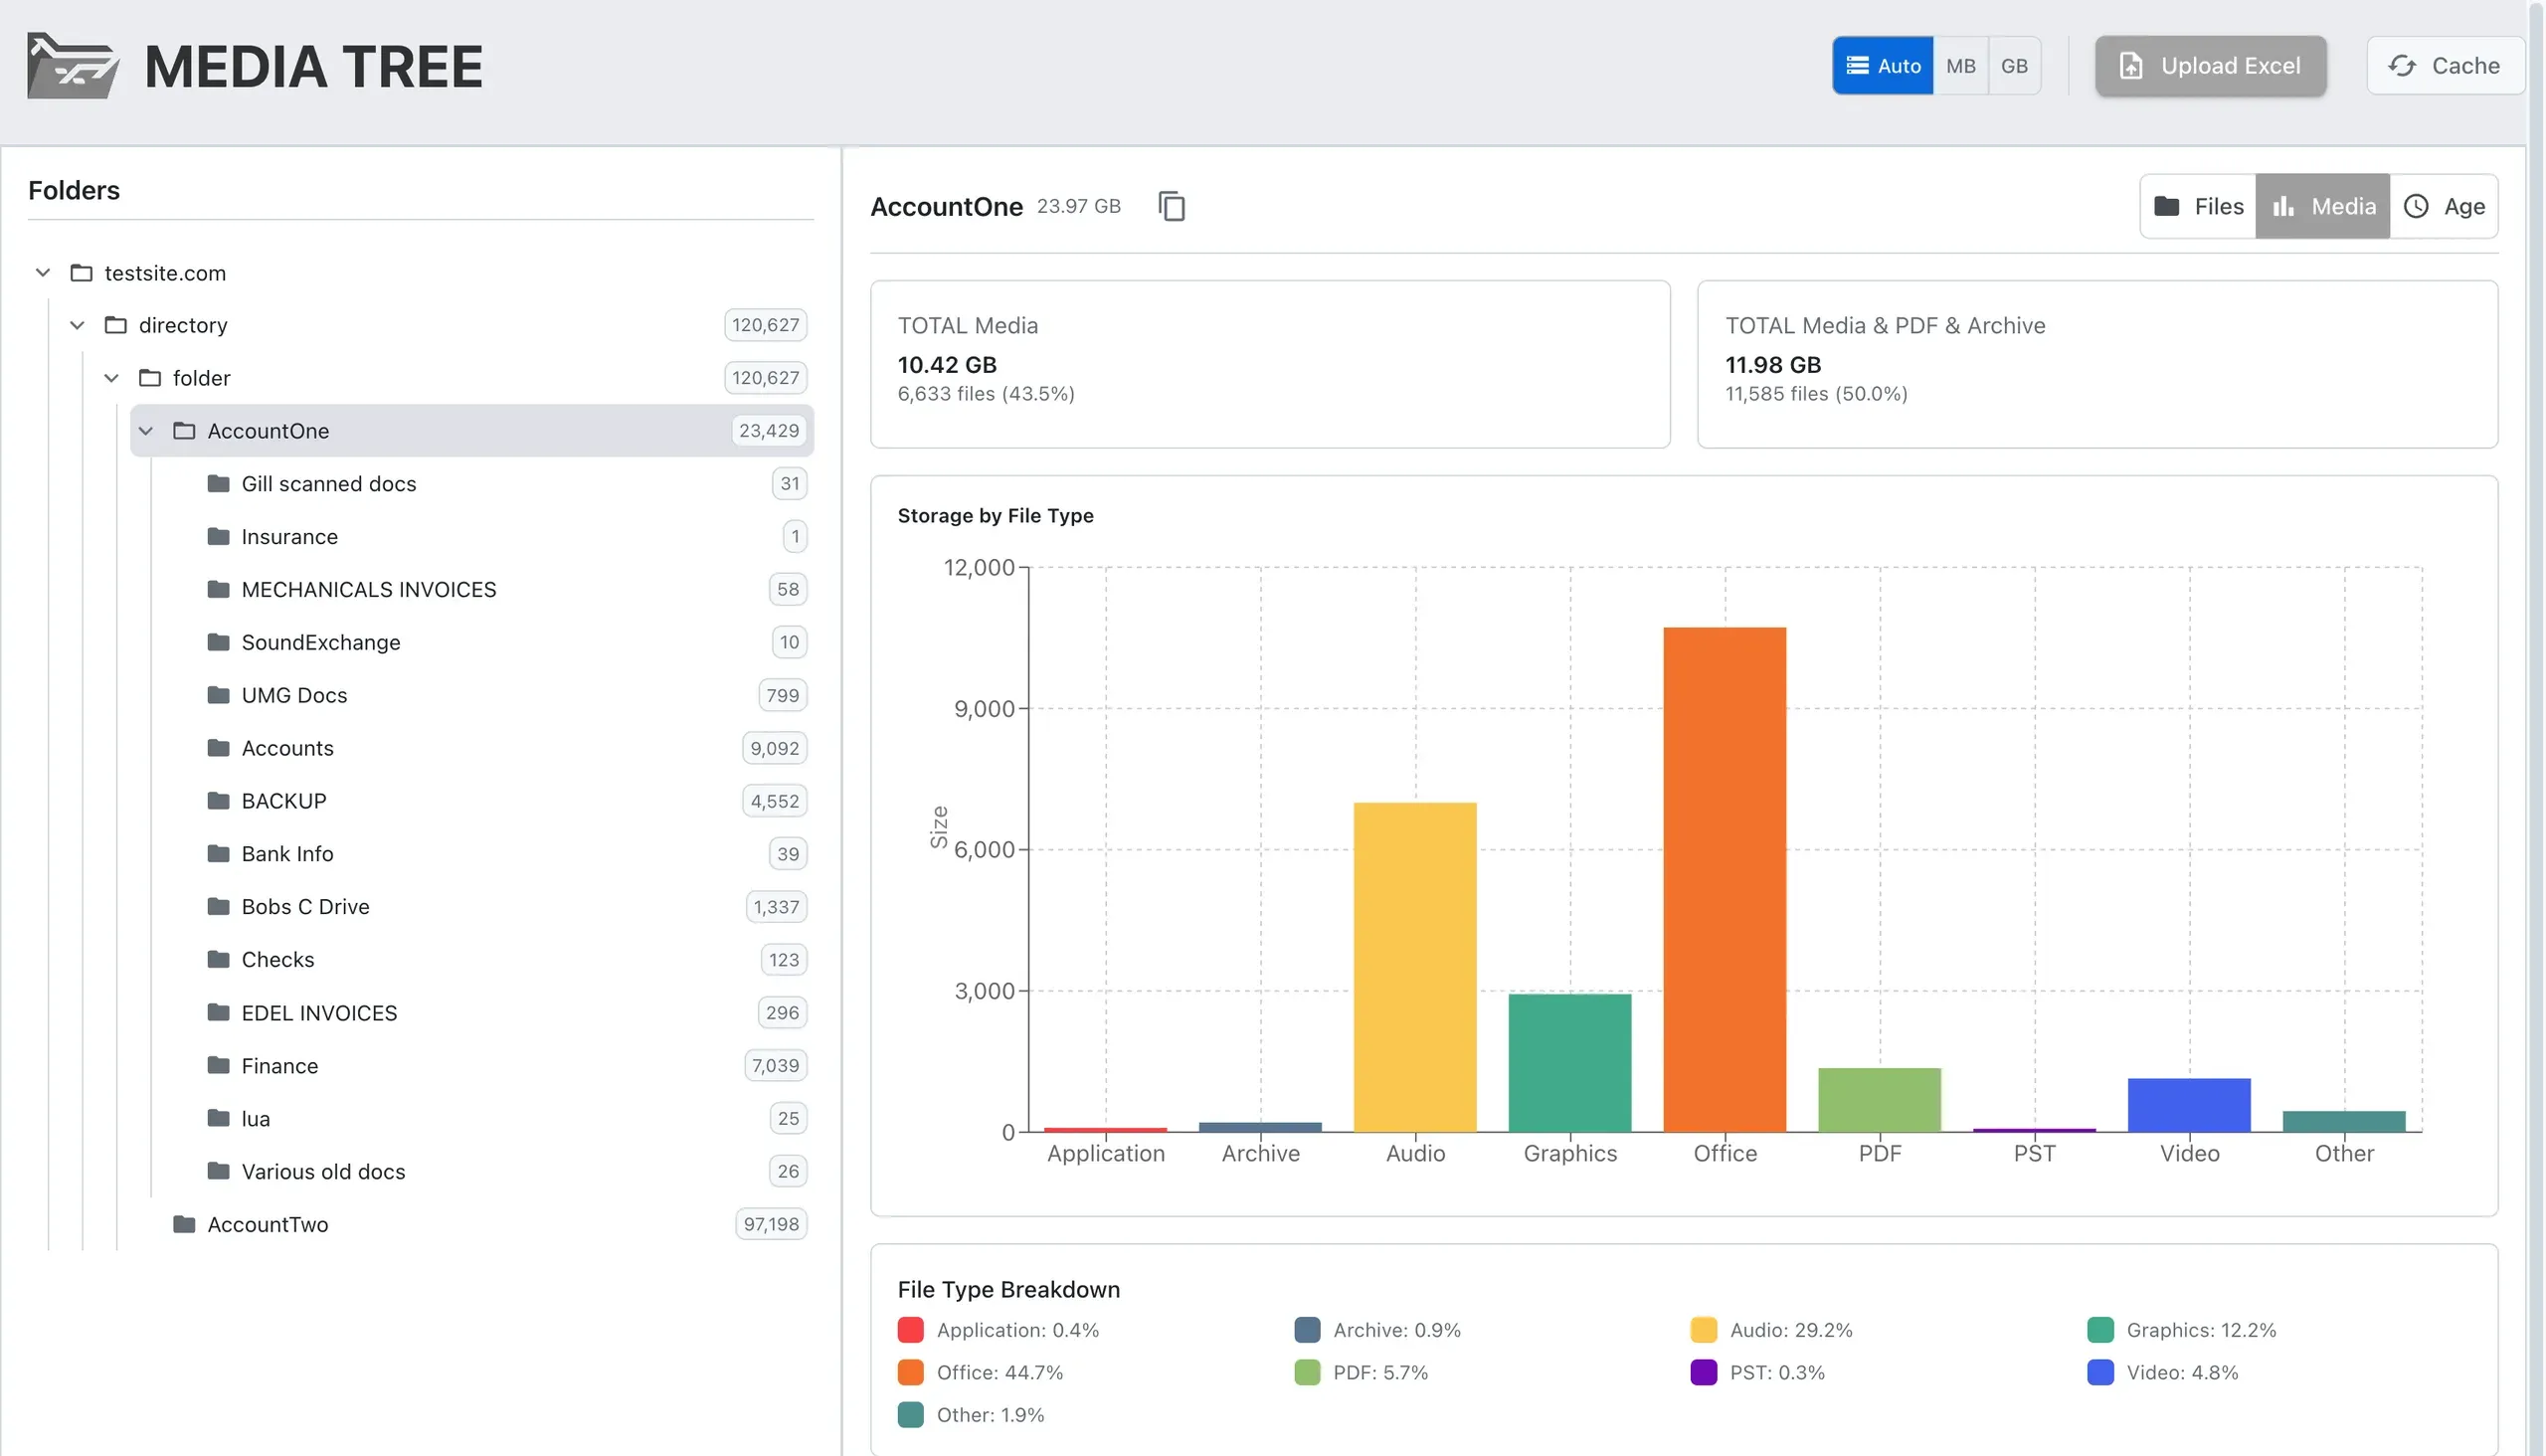Click the open-folder icon beside folder row

[150, 378]
